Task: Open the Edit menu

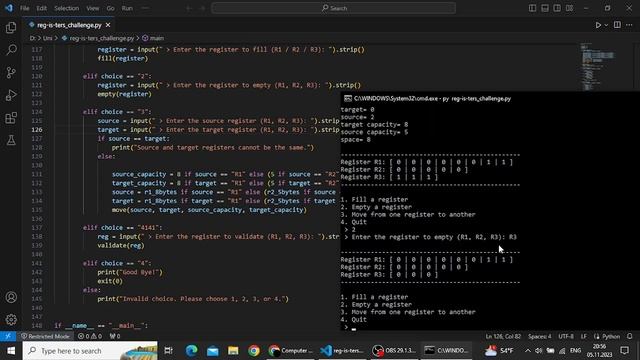Action: [x=41, y=8]
